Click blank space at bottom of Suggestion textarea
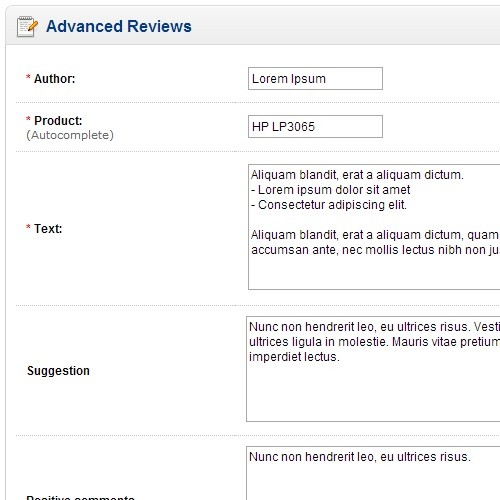This screenshot has width=500, height=500. coord(373,393)
